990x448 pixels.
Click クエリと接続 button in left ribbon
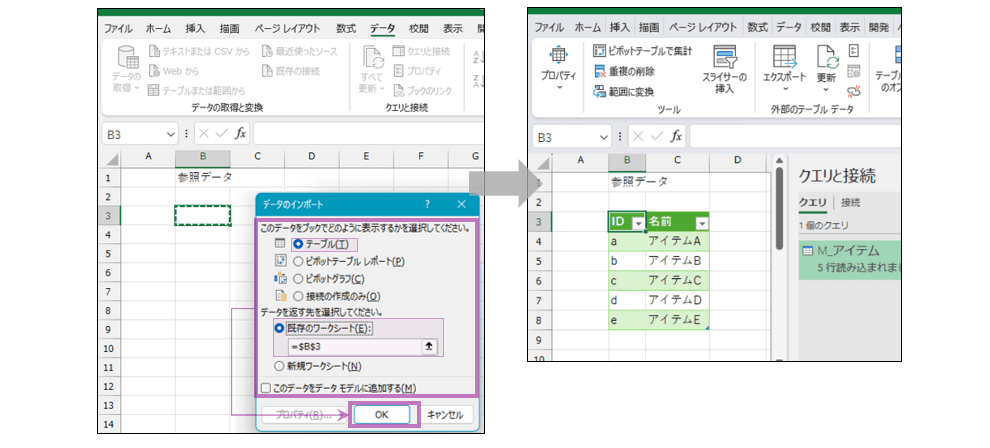pyautogui.click(x=422, y=52)
